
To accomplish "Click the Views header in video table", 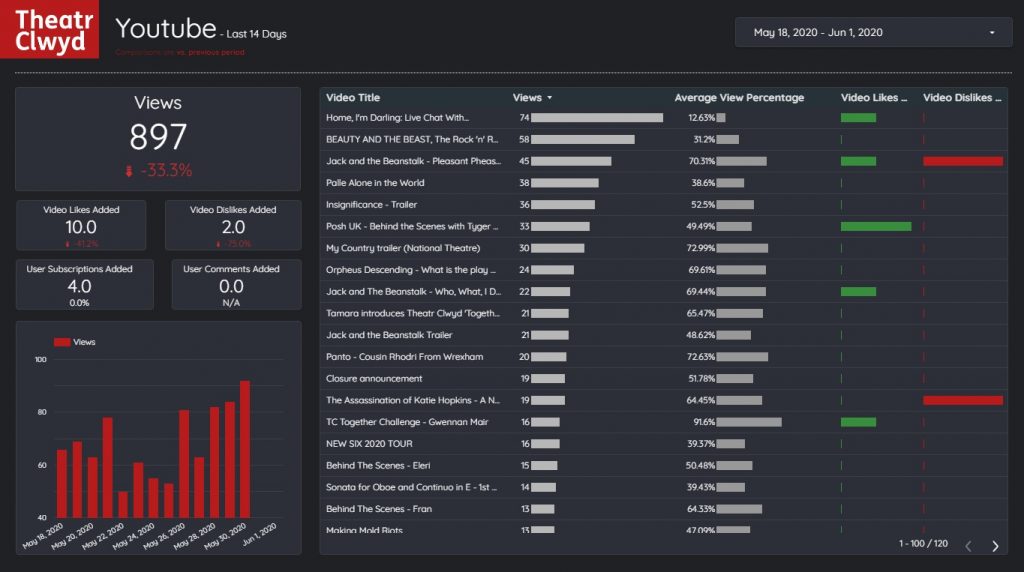I will tap(527, 97).
